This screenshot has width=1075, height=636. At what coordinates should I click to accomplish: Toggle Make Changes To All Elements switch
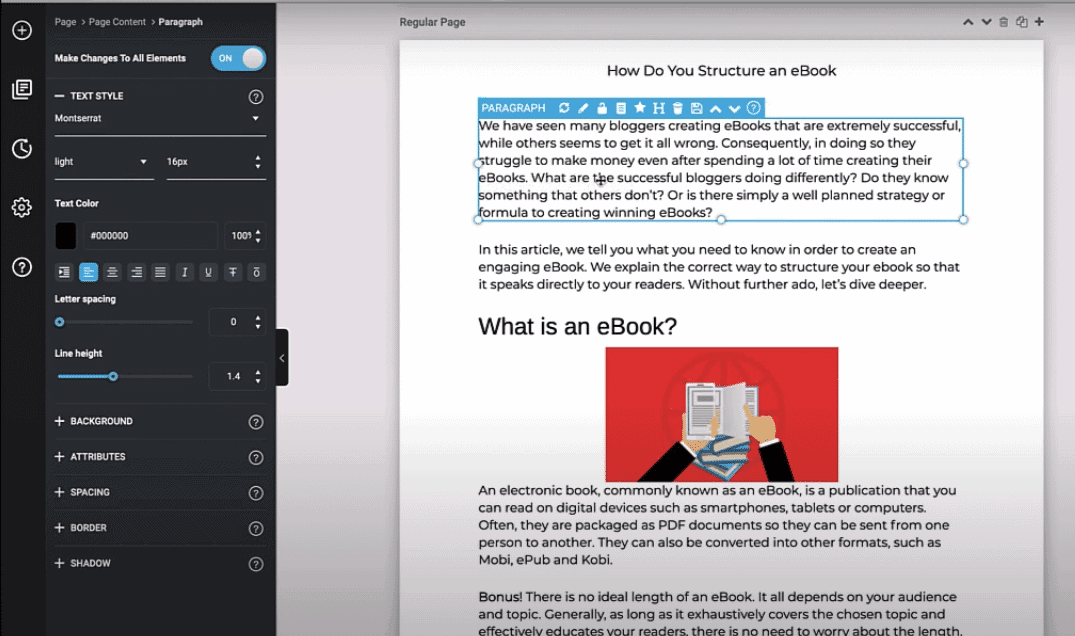[x=238, y=58]
